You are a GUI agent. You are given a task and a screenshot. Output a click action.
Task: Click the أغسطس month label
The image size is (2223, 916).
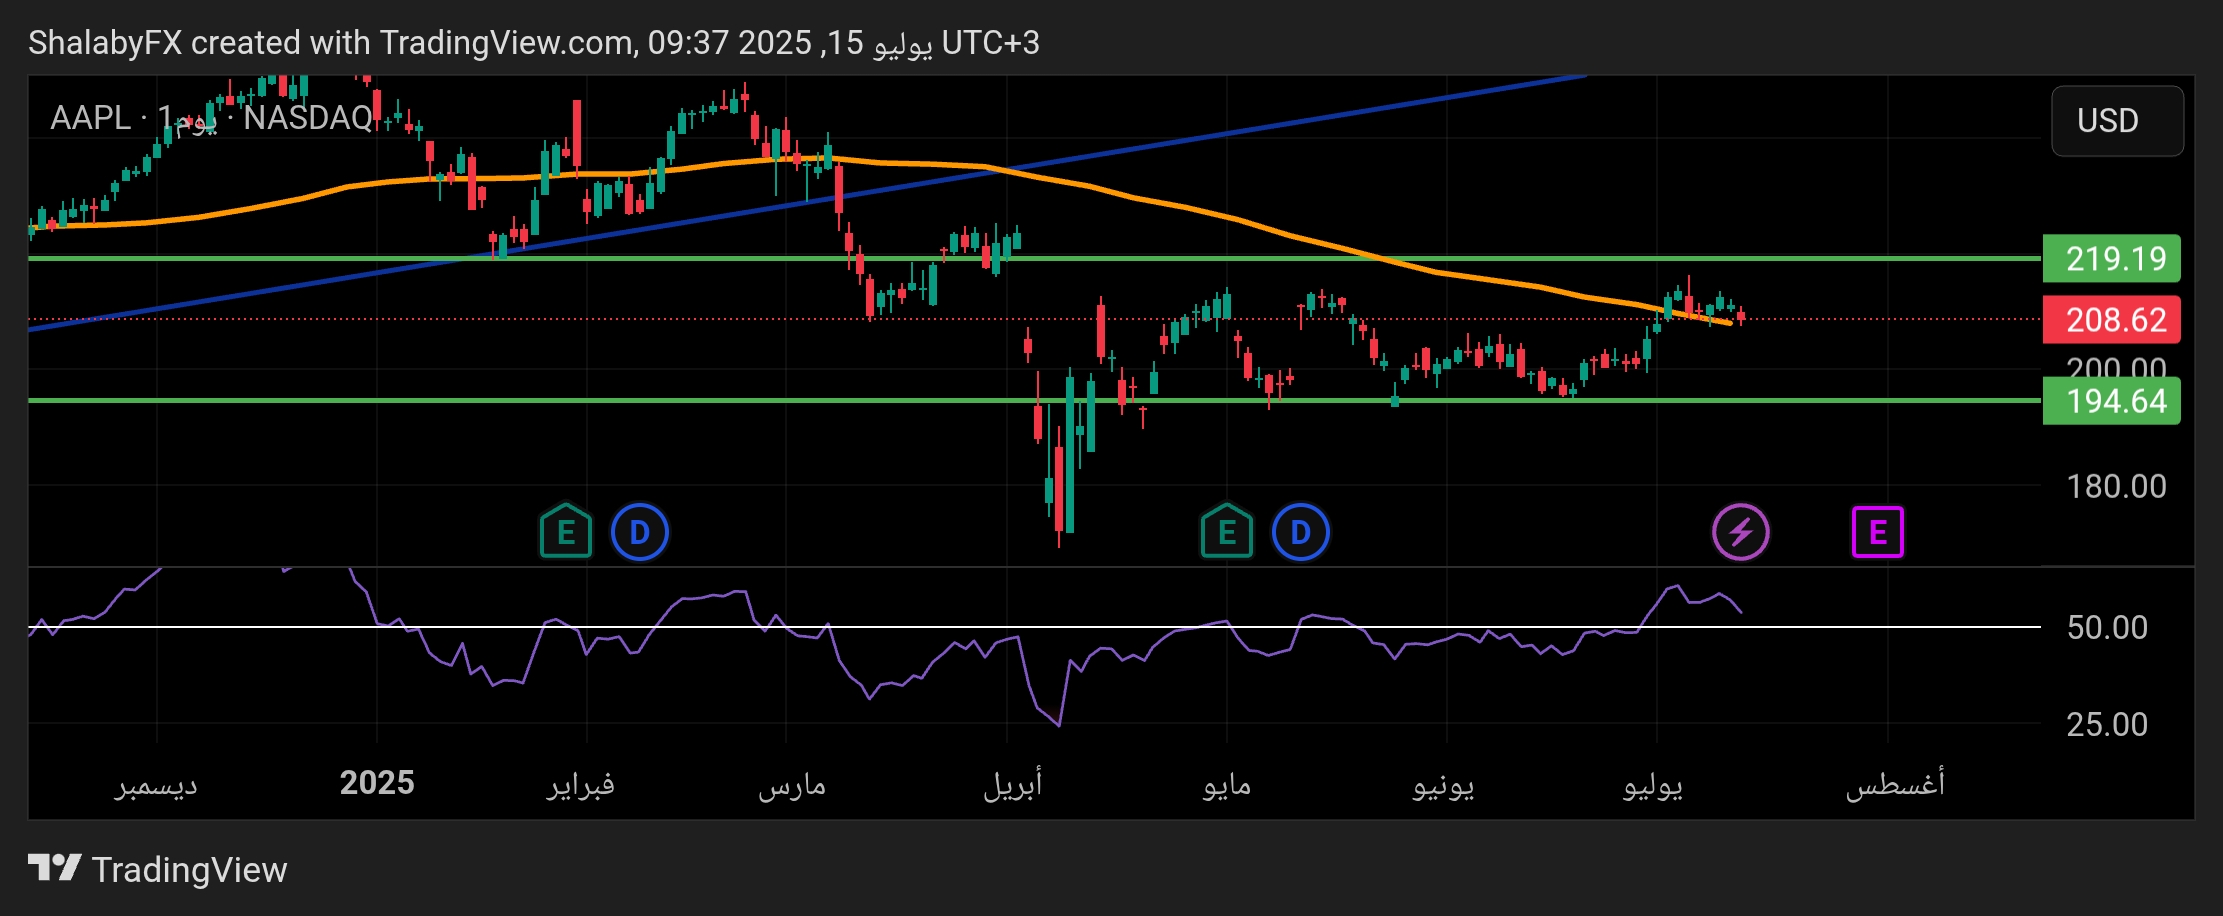point(1895,784)
